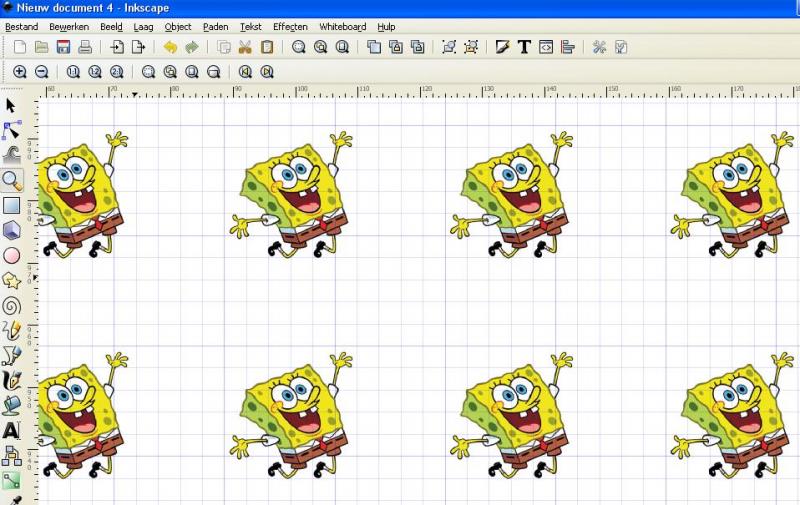Screen dimensions: 800x505
Task: Open the Align and Distribute icon
Action: tap(567, 47)
